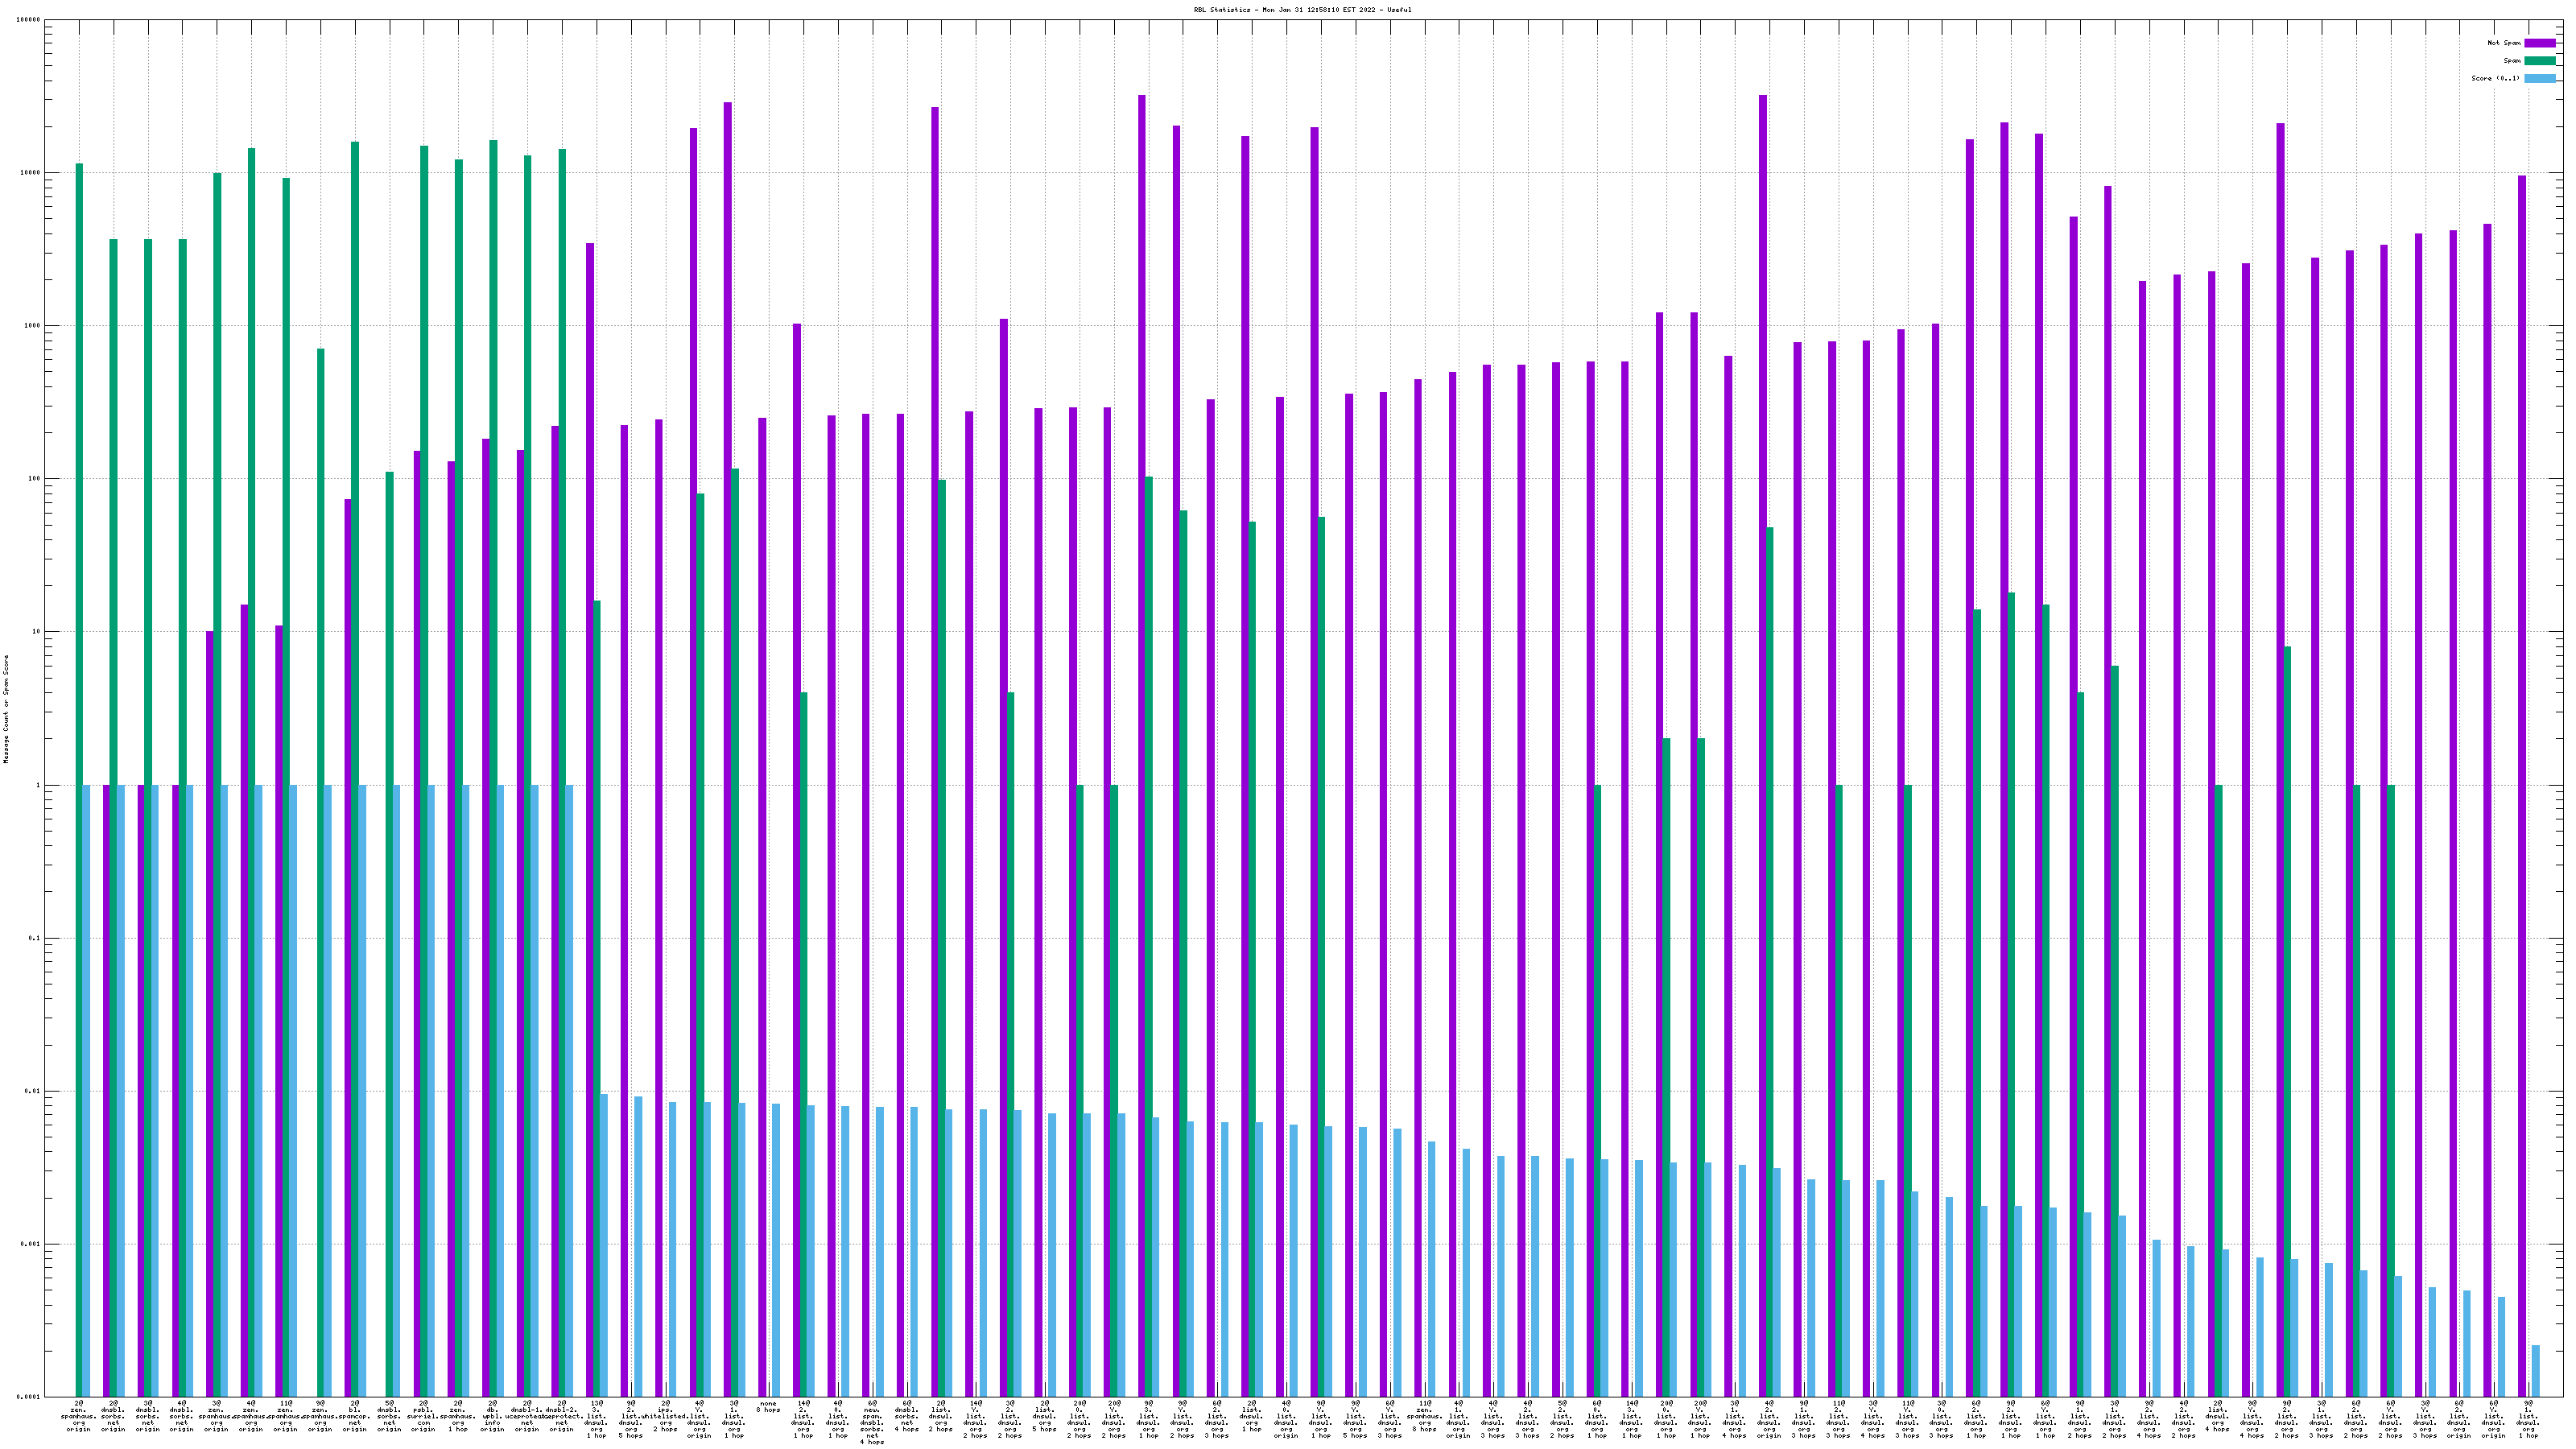Click the green Spam legend swatch
The height and width of the screenshot is (1449, 2576).
[x=2539, y=61]
